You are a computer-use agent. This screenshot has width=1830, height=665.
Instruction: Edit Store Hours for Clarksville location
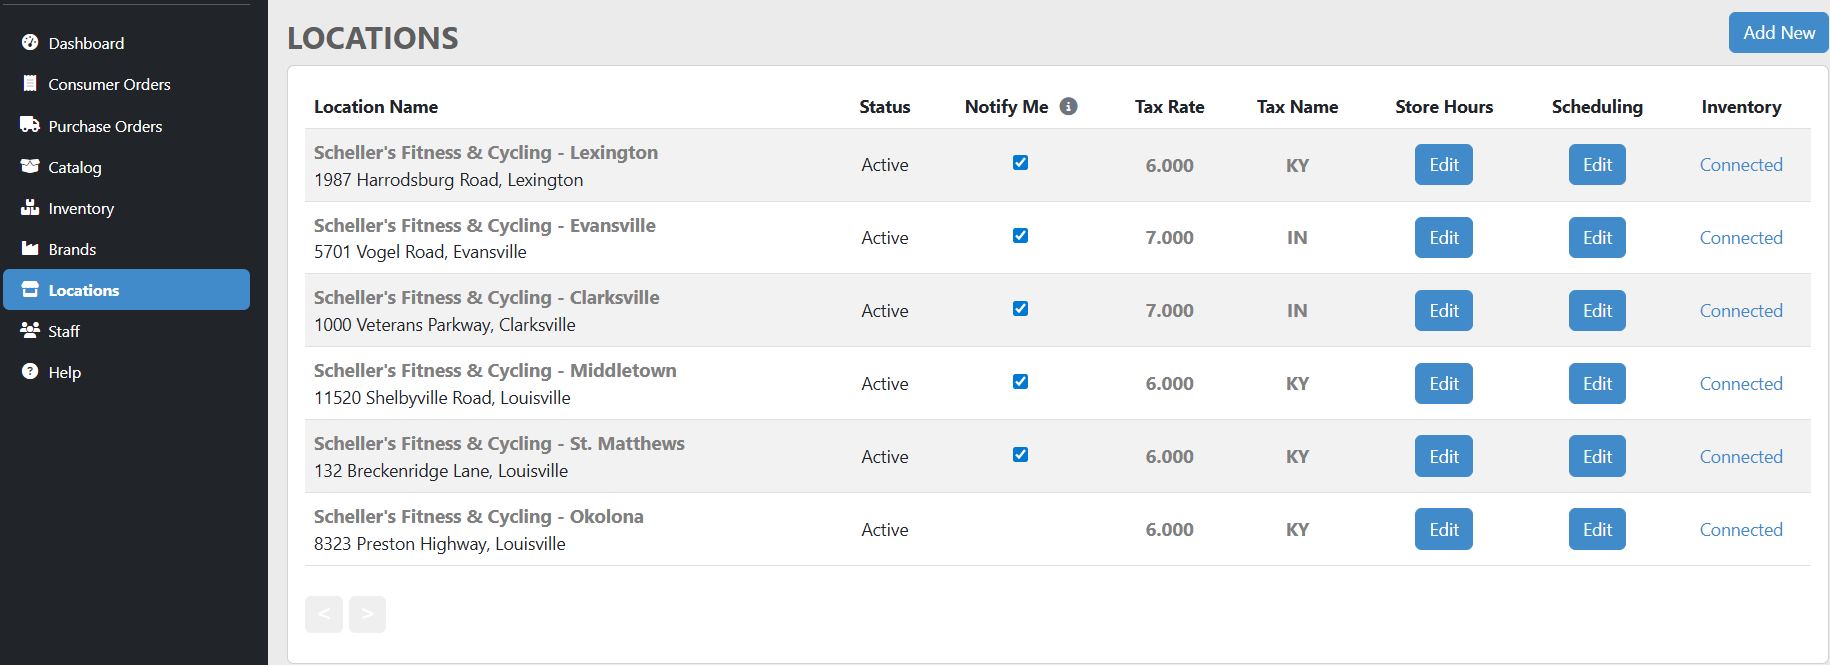1443,311
